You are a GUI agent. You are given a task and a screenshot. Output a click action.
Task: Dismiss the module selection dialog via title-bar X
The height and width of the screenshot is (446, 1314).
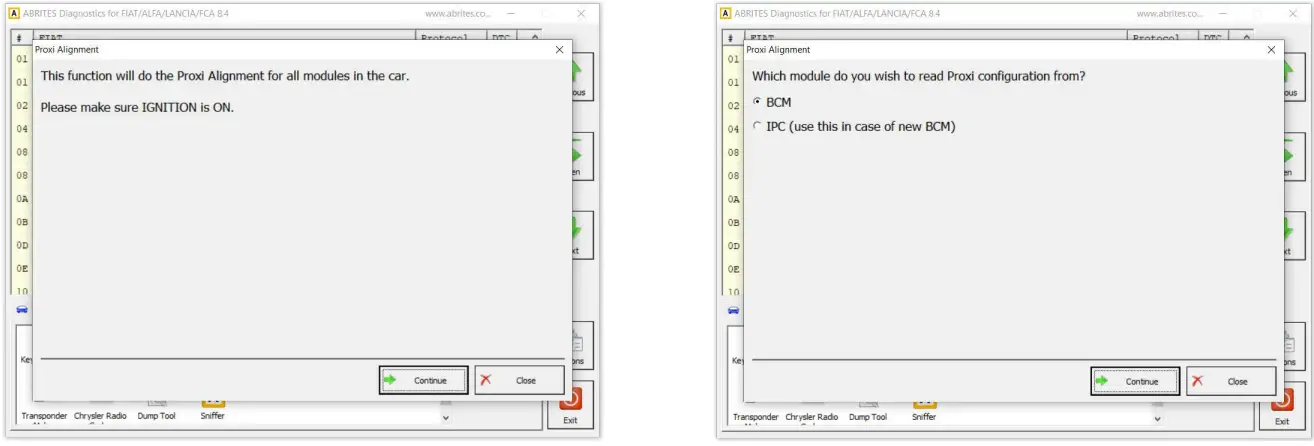point(1271,49)
